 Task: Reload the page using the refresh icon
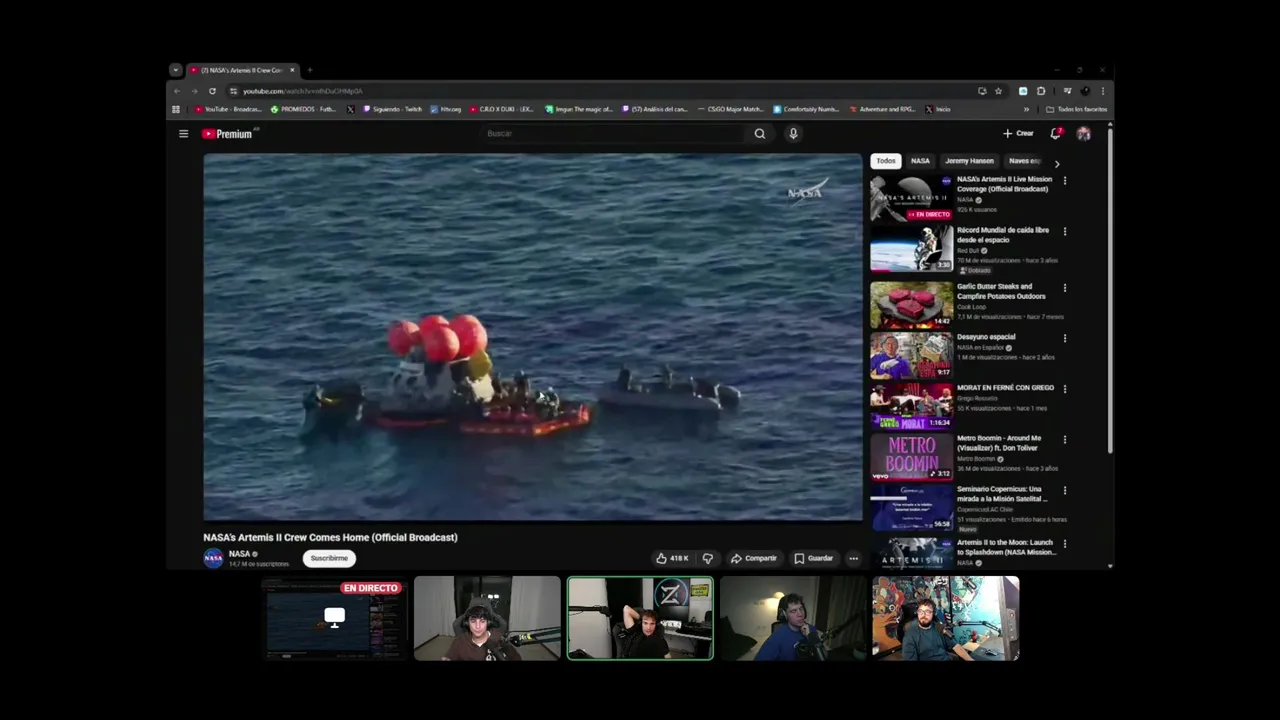click(x=212, y=91)
